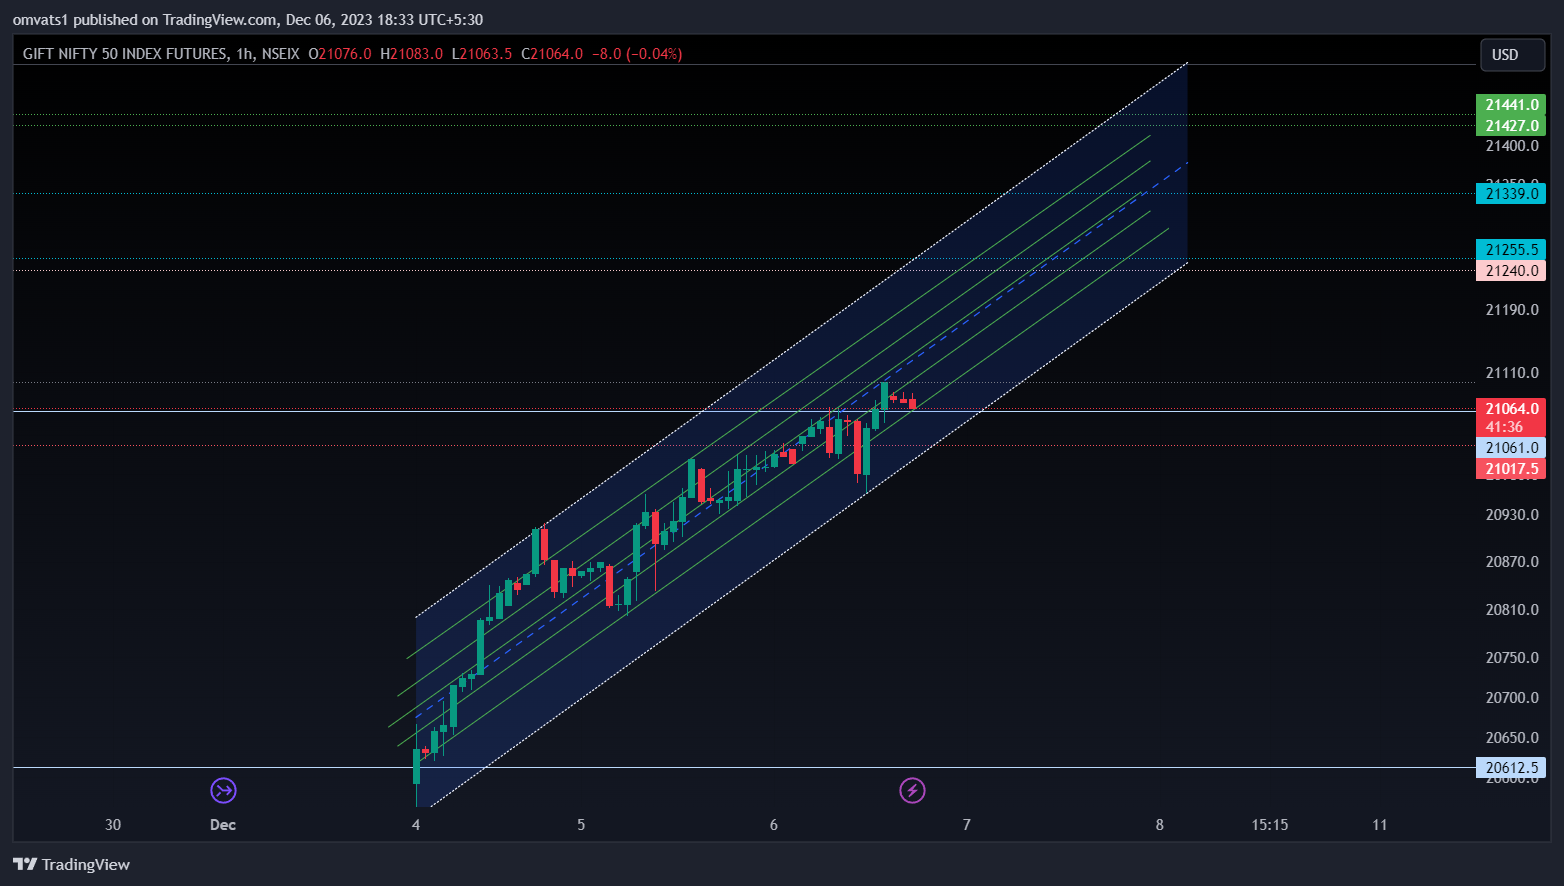Click the change value -8.0 (-0.04%)

click(637, 54)
